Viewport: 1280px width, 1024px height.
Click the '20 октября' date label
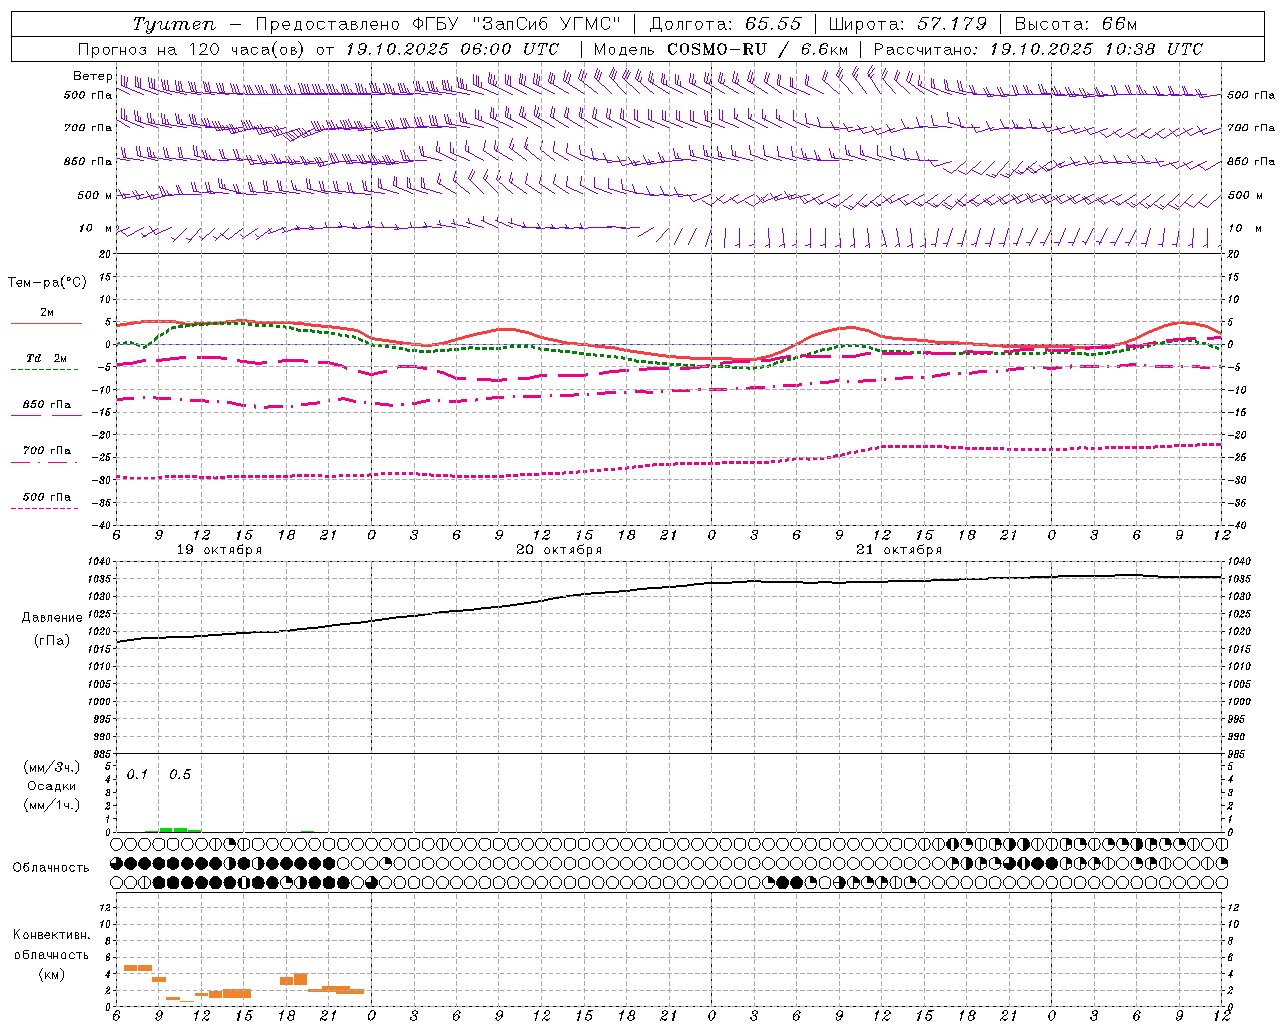pyautogui.click(x=559, y=550)
